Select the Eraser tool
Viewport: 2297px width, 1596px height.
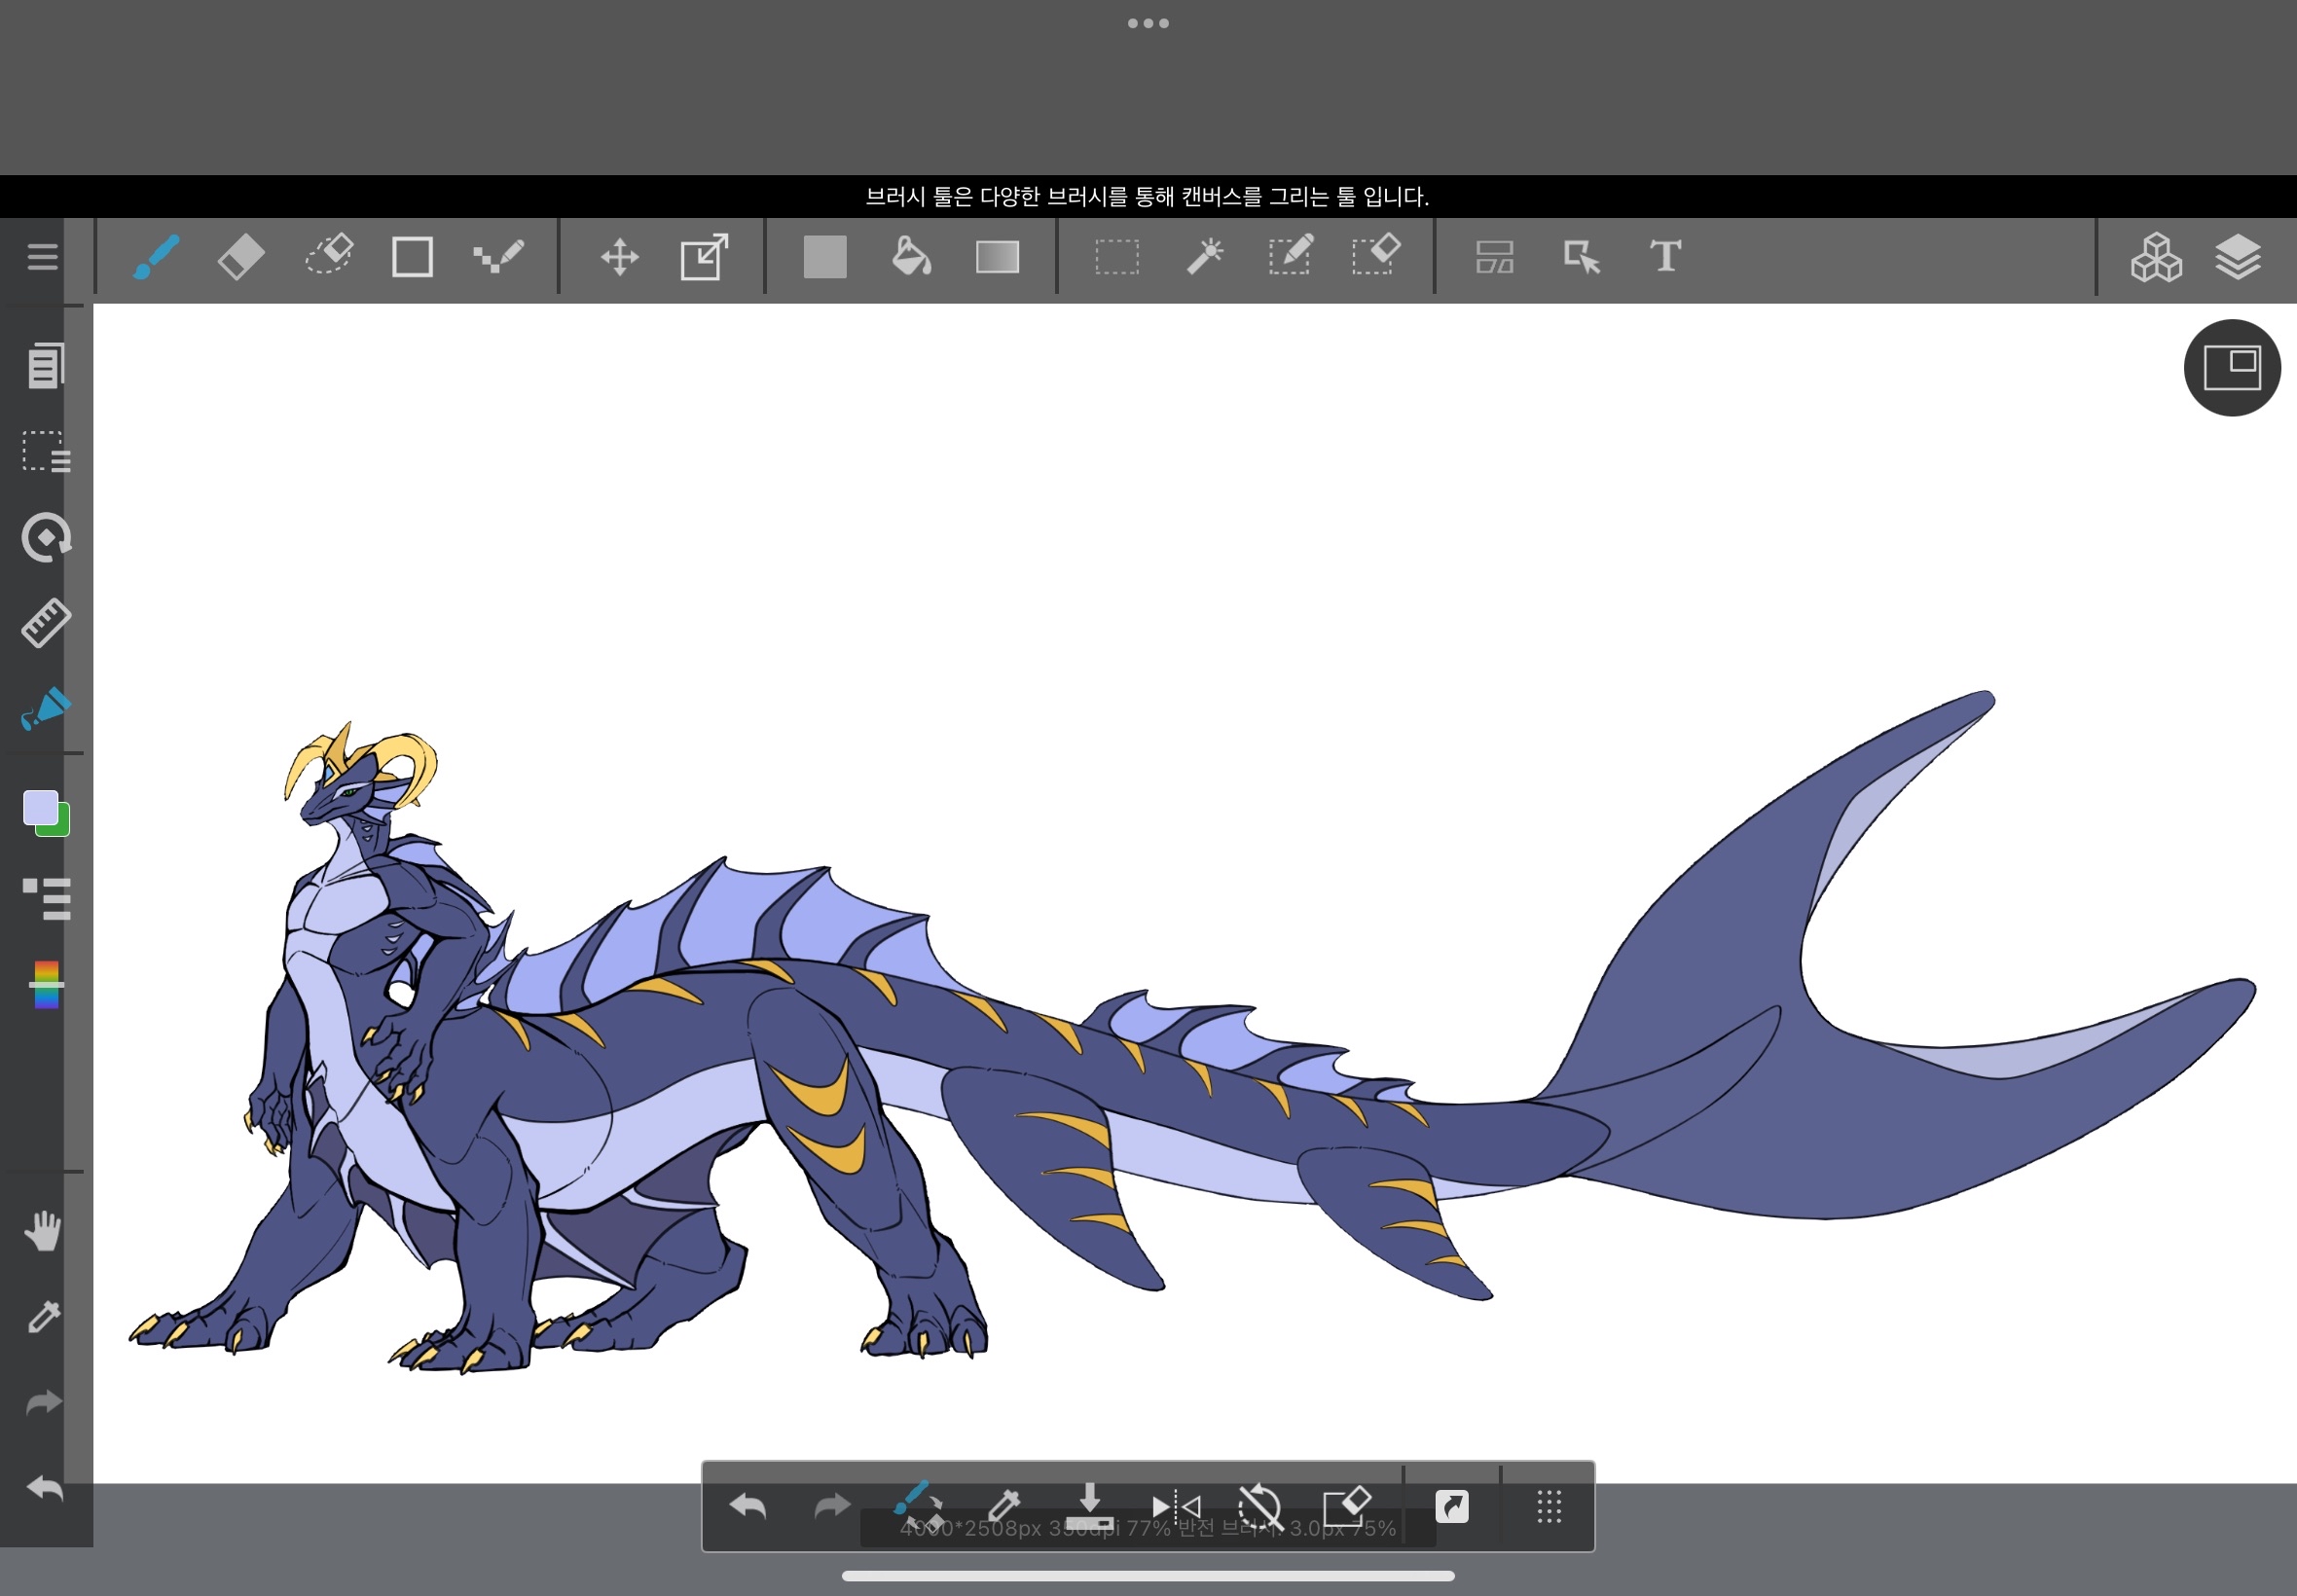[x=240, y=257]
